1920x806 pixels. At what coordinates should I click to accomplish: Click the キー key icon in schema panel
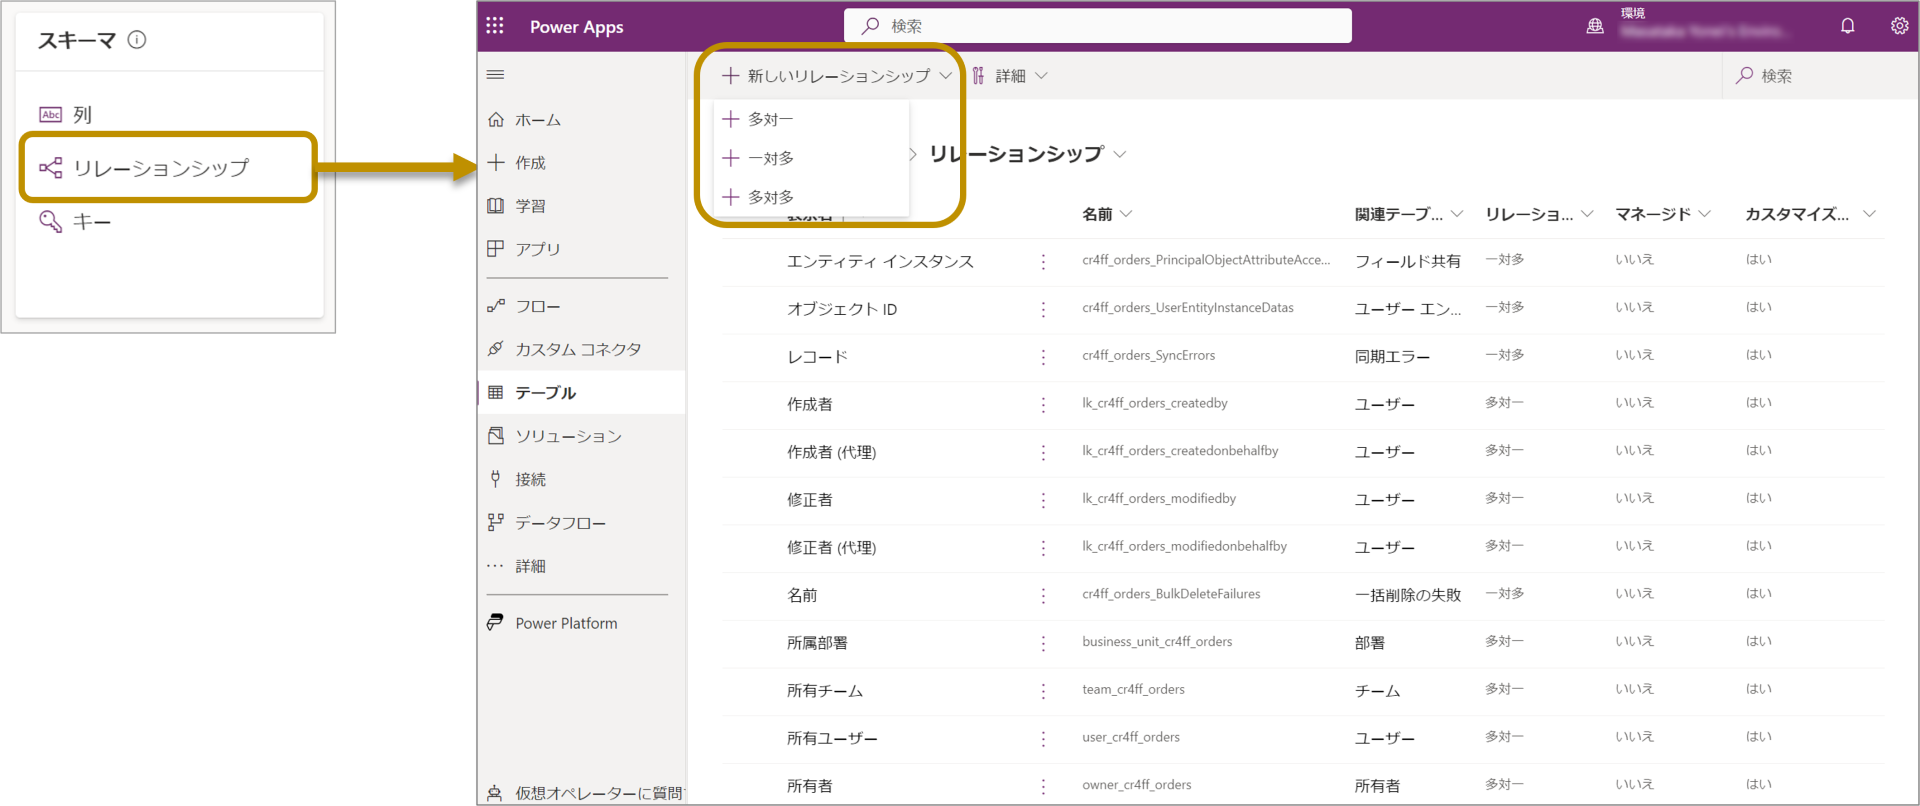click(50, 221)
